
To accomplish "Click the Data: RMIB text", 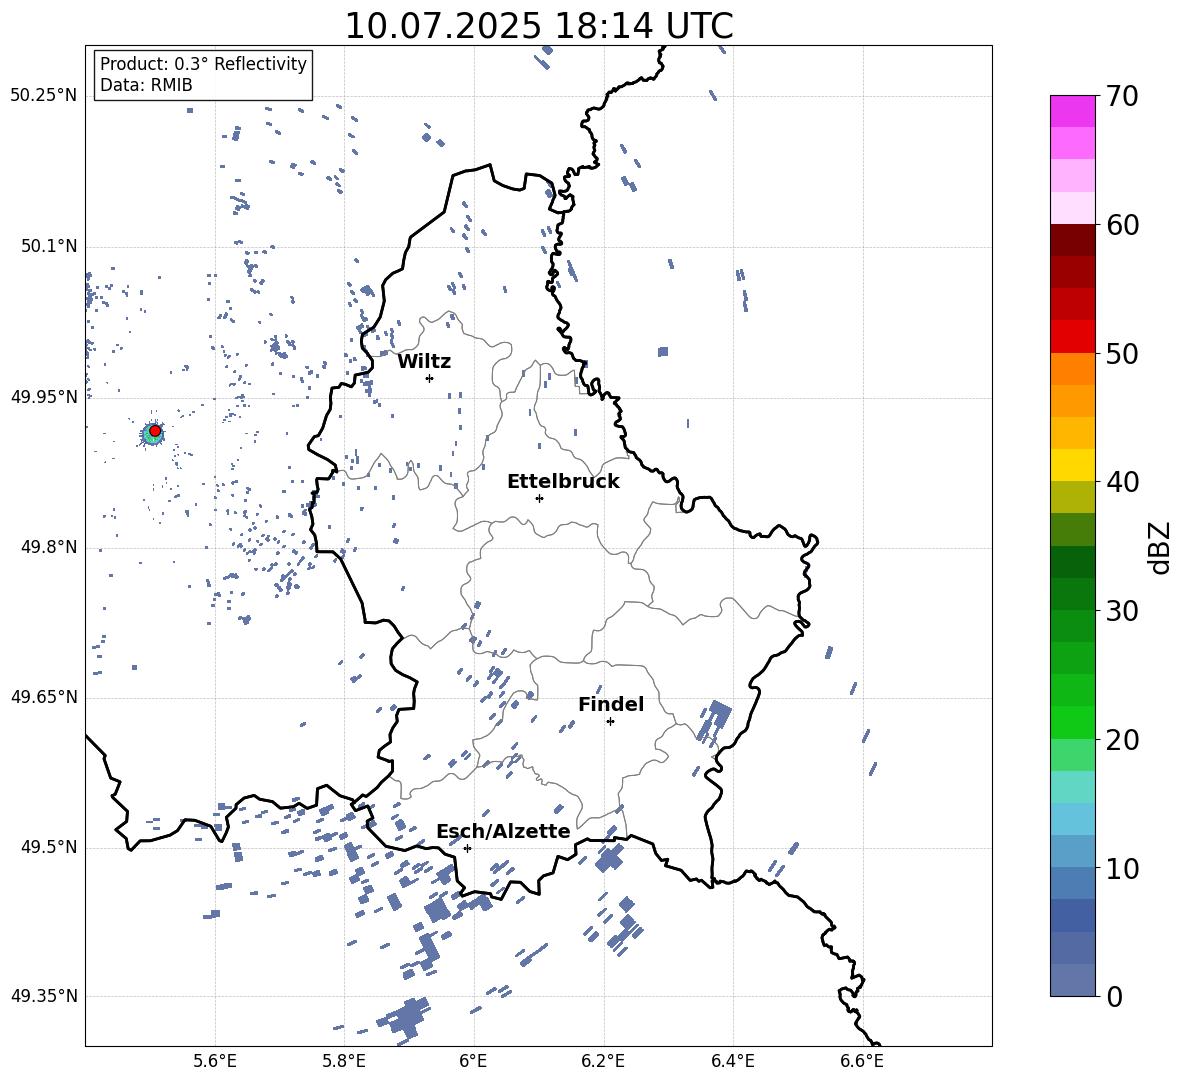I will (146, 85).
